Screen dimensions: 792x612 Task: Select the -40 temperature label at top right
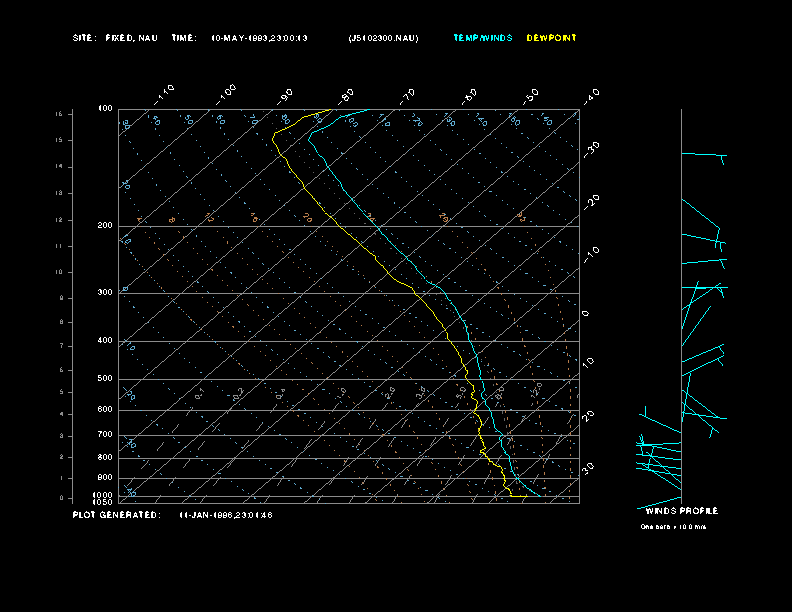590,95
